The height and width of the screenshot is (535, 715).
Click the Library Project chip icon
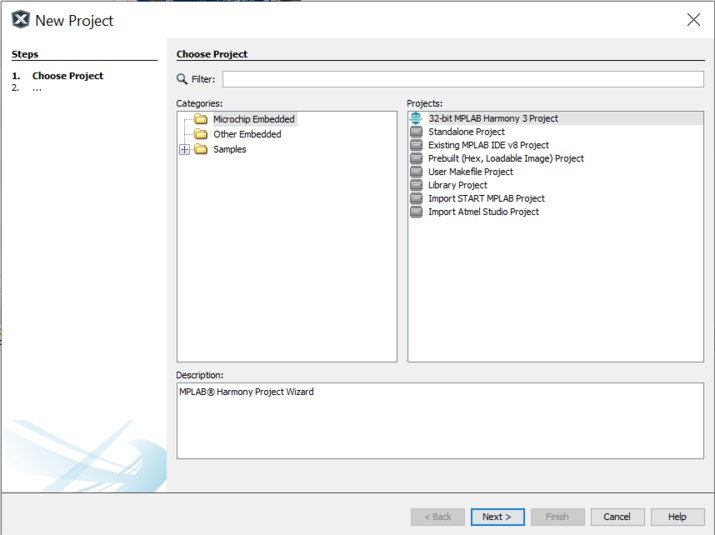tap(416, 185)
